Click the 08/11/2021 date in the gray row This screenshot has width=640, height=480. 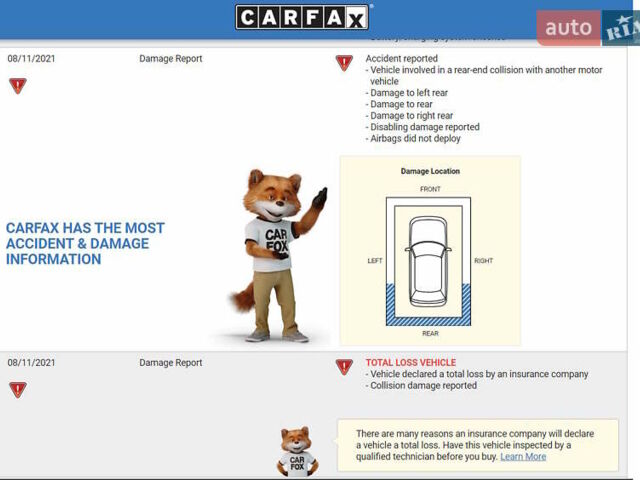pyautogui.click(x=31, y=362)
